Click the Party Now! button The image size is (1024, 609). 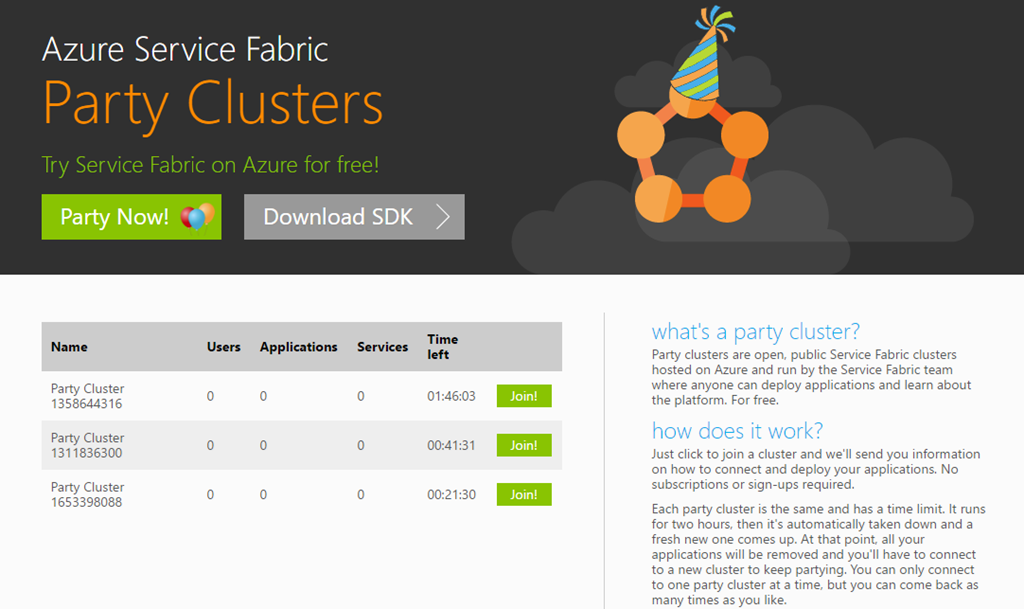[131, 217]
